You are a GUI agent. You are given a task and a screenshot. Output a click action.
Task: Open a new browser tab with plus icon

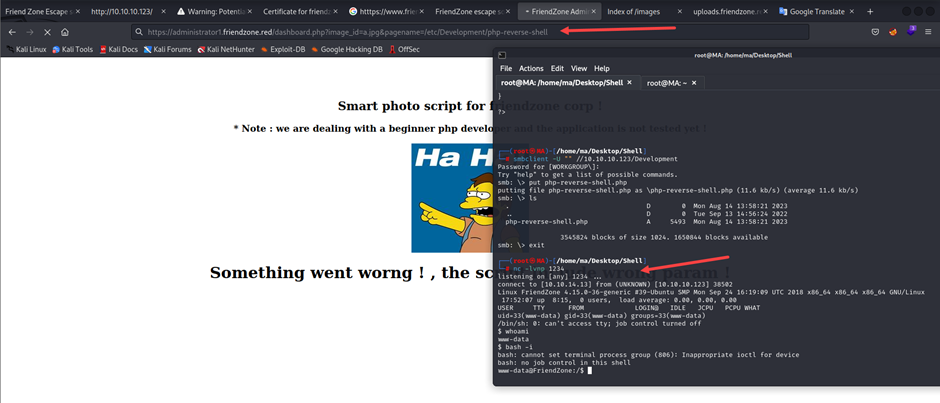(870, 11)
